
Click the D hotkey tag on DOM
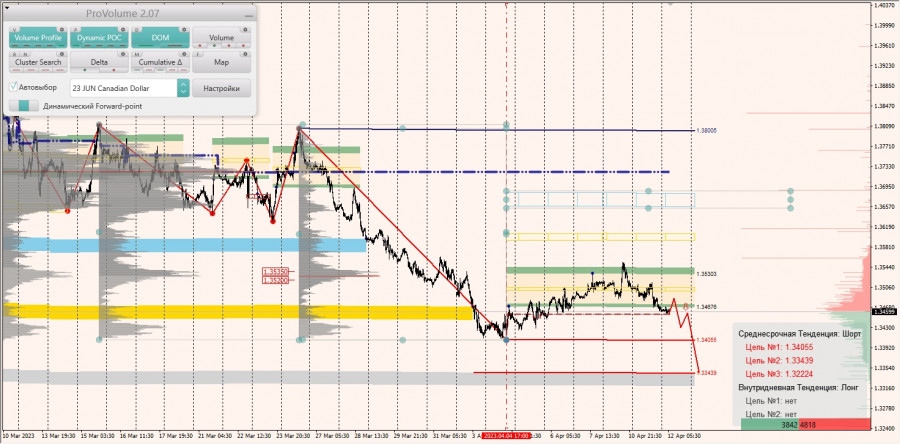coord(137,29)
